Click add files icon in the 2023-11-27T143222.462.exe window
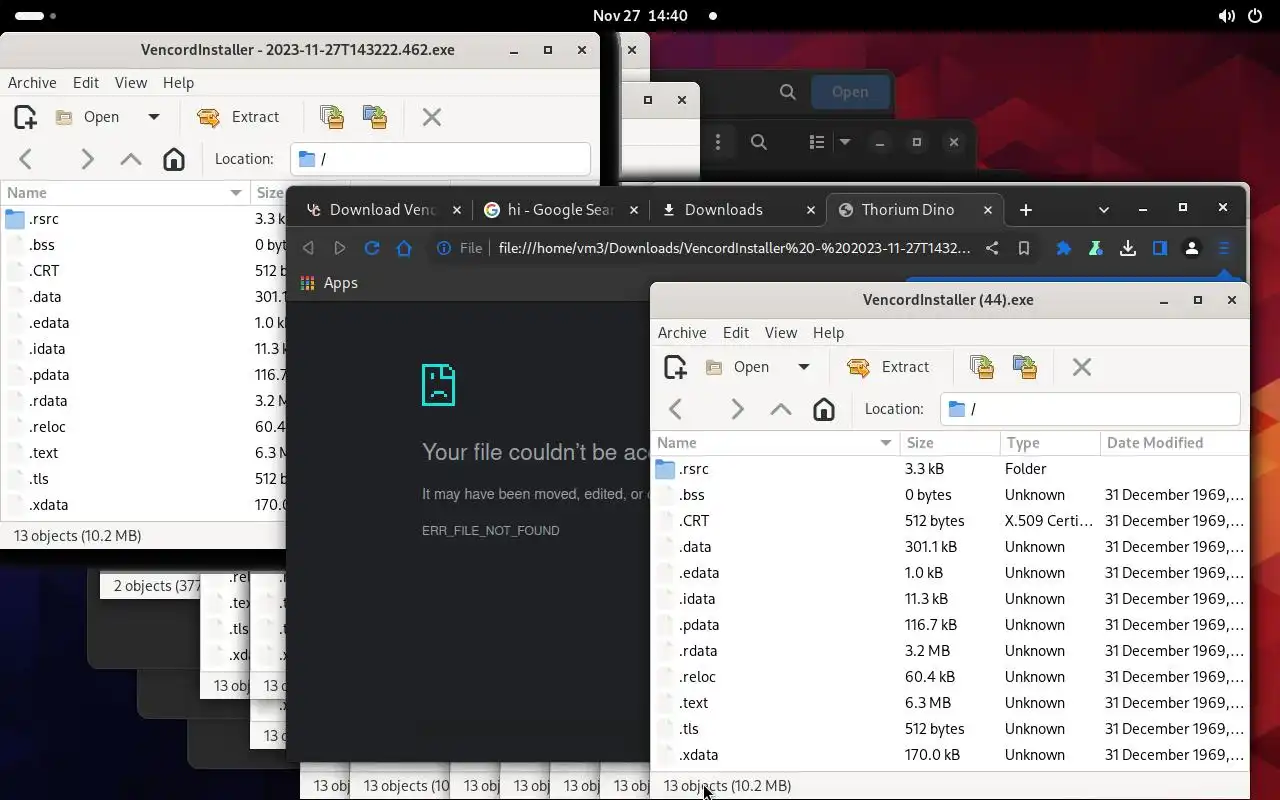Viewport: 1280px width, 800px height. (332, 117)
